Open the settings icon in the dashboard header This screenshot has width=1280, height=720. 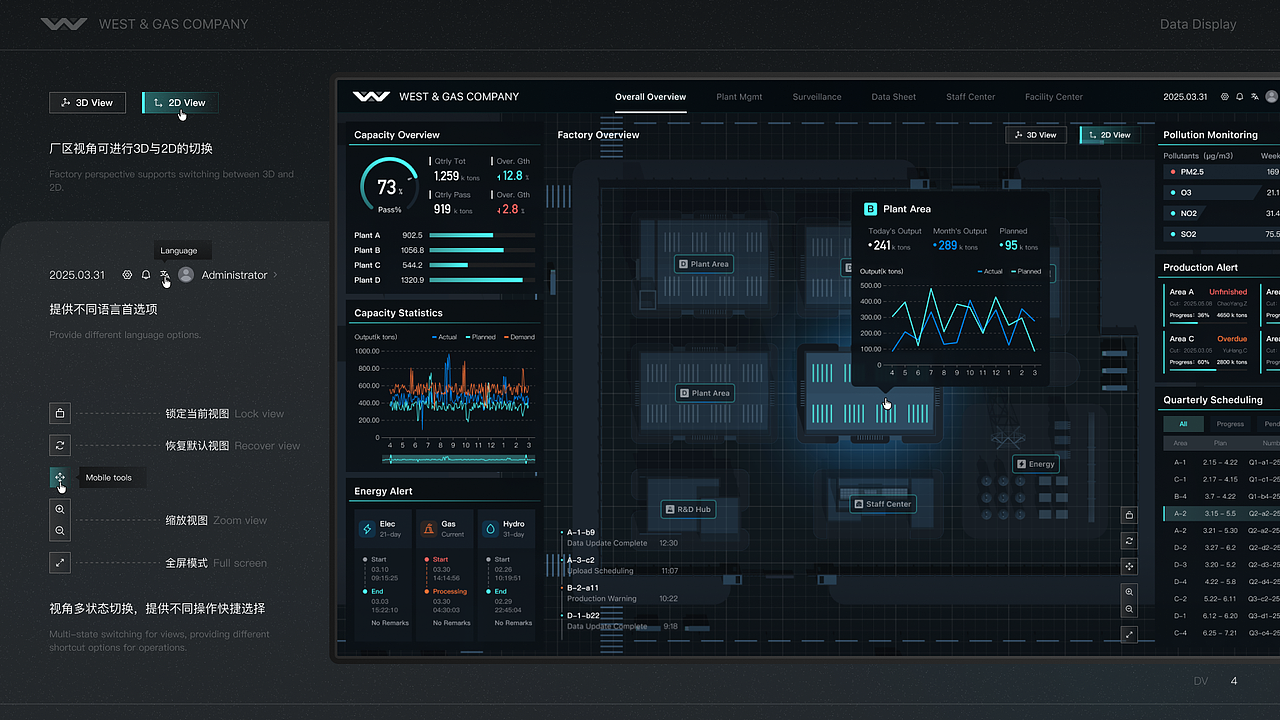(x=1225, y=97)
